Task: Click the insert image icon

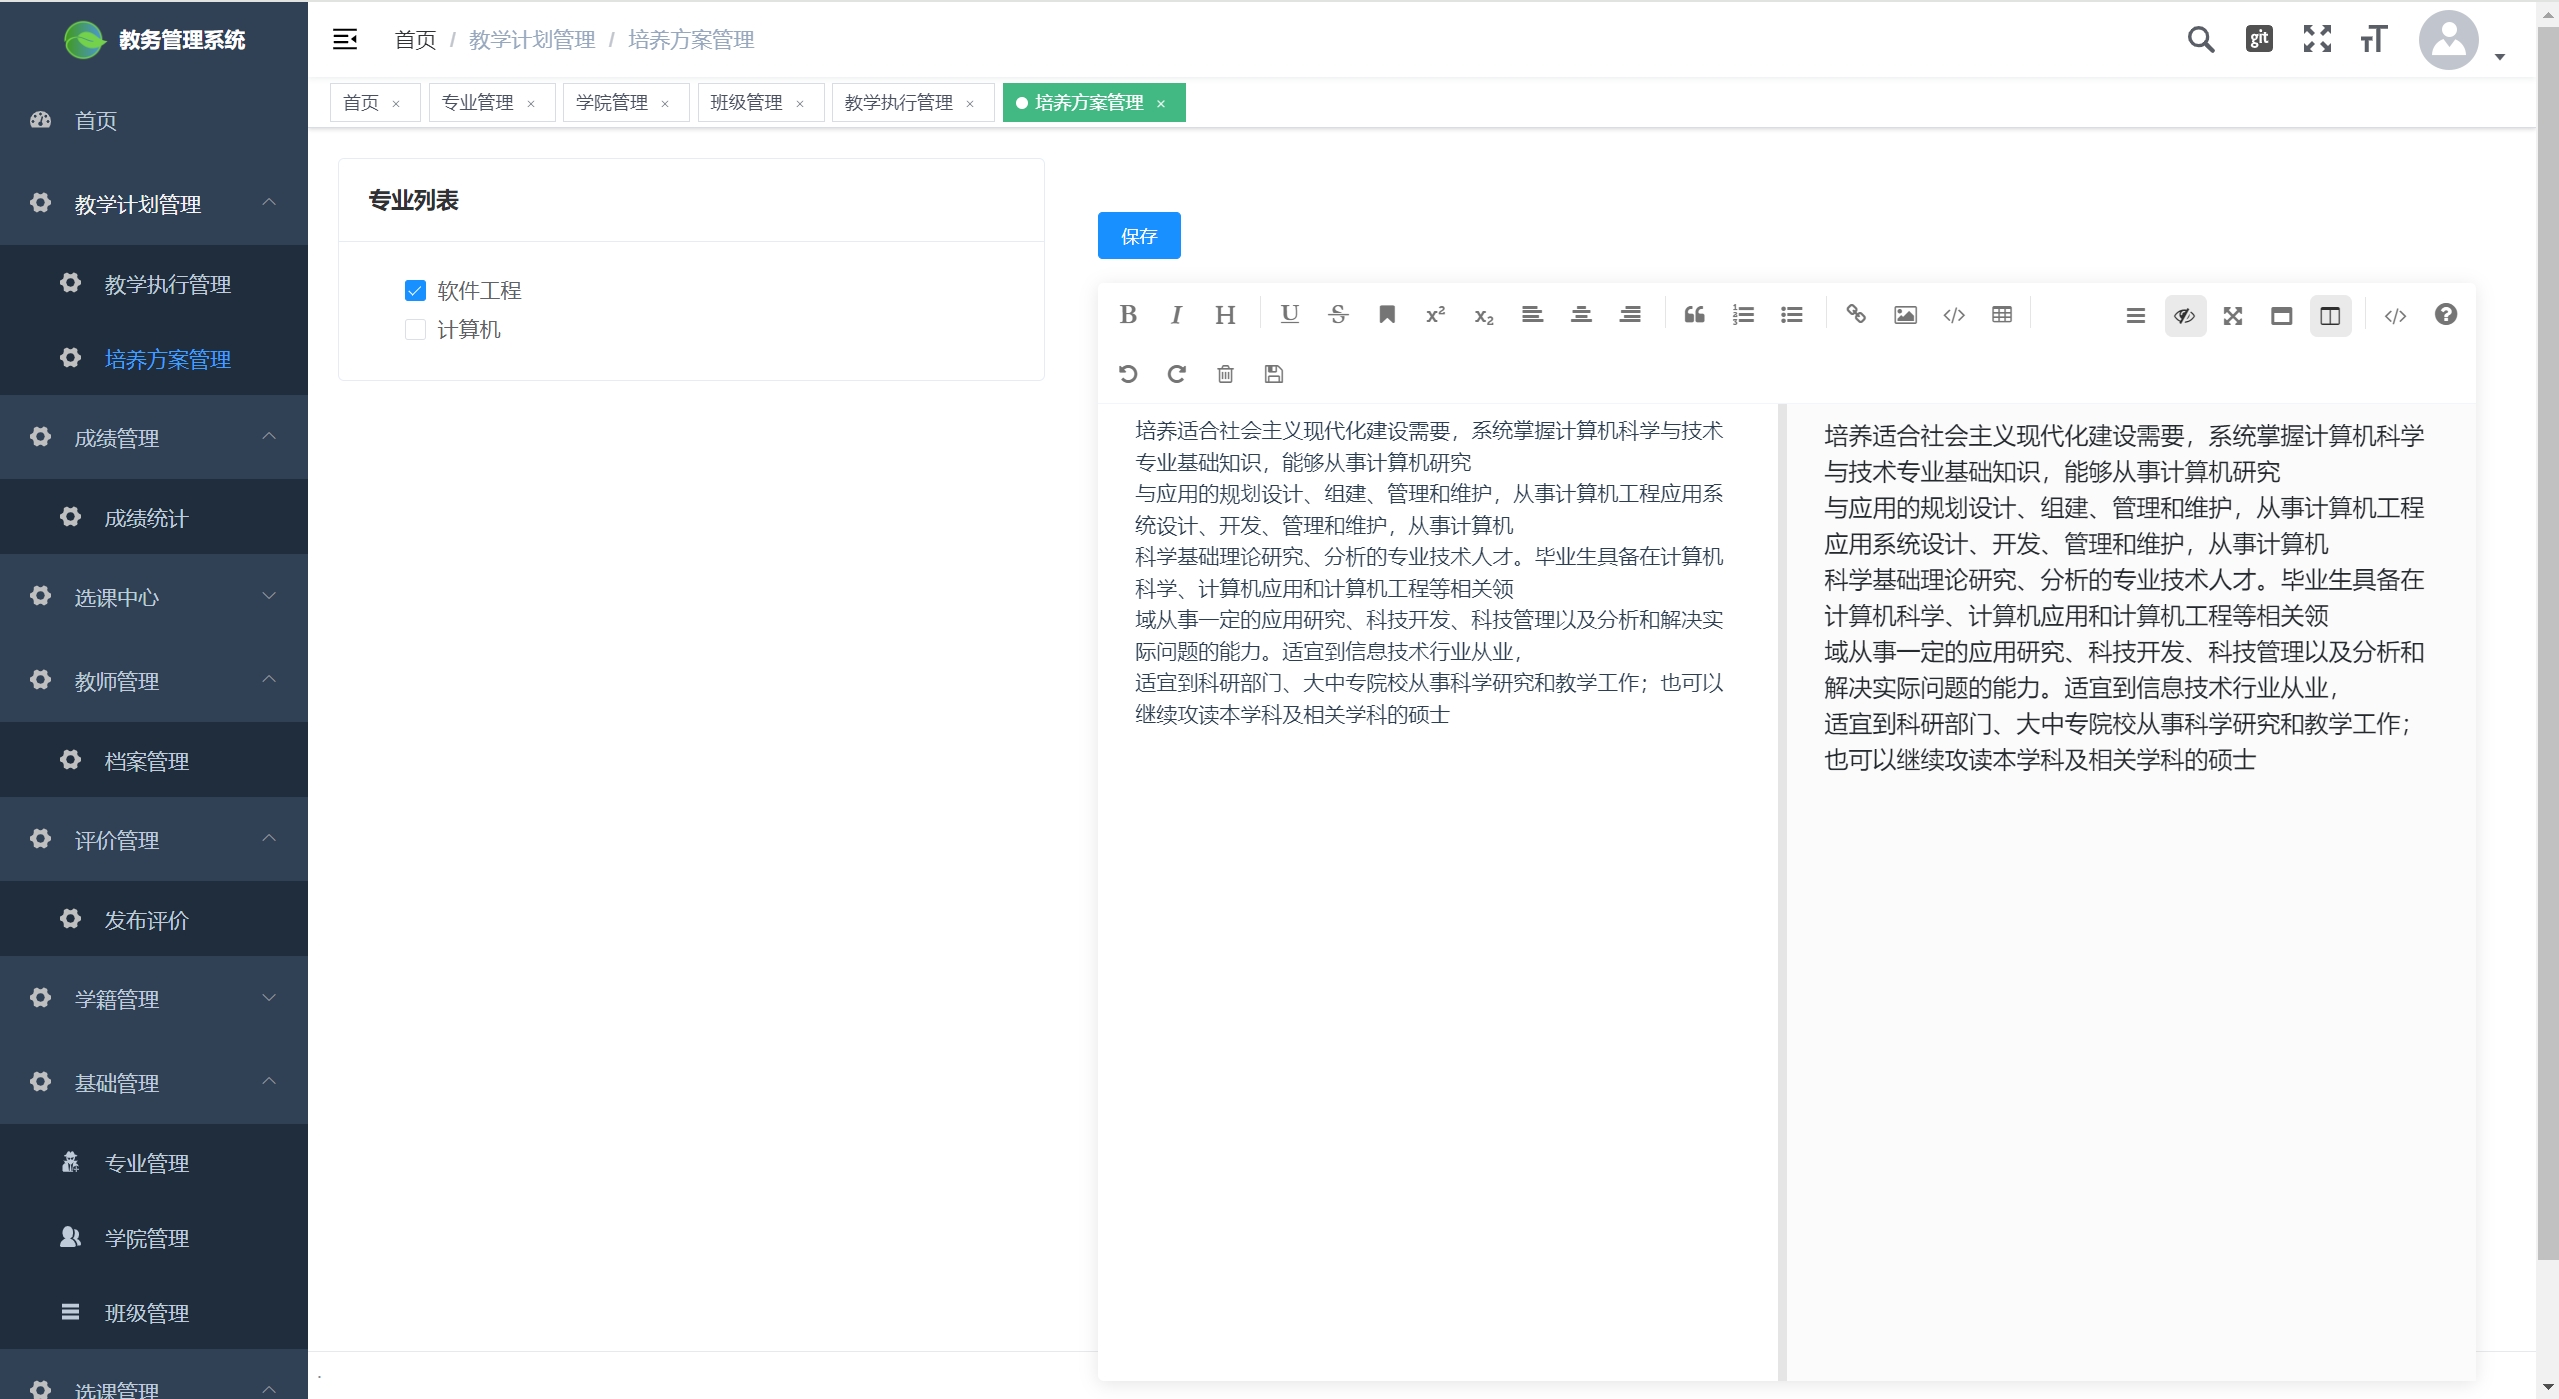Action: [1905, 315]
